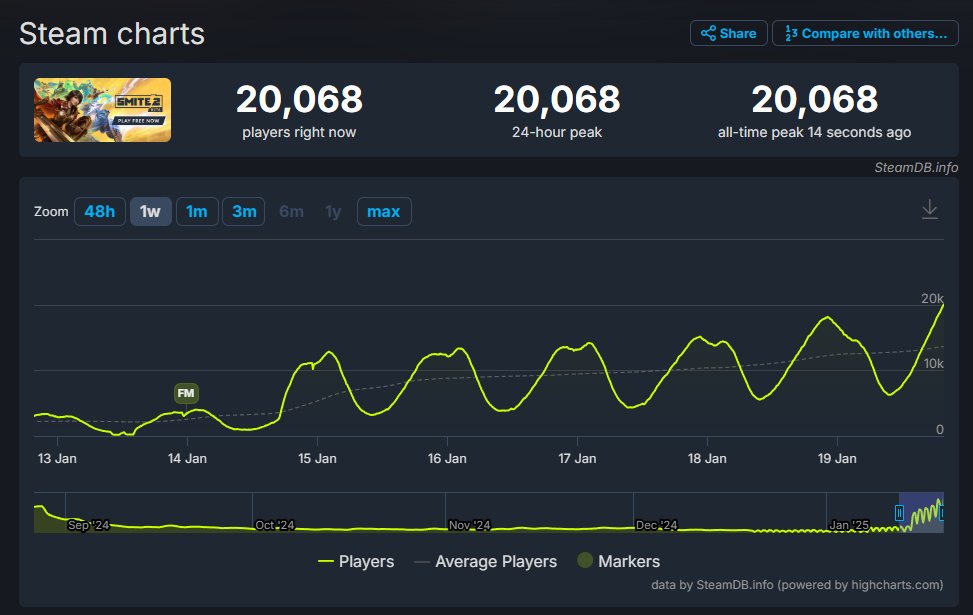Click the all-time peak 14 seconds ago text
The image size is (973, 615).
click(x=814, y=132)
